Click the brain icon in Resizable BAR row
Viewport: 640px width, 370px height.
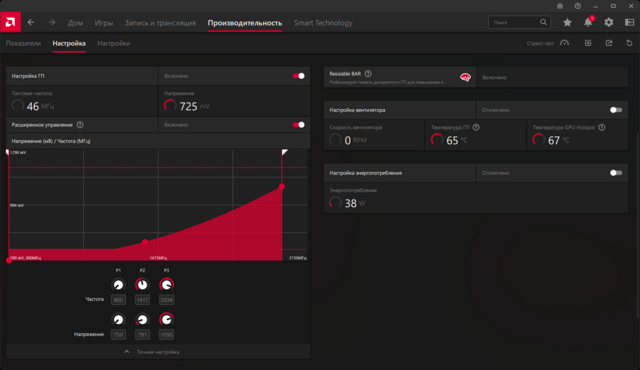(465, 77)
